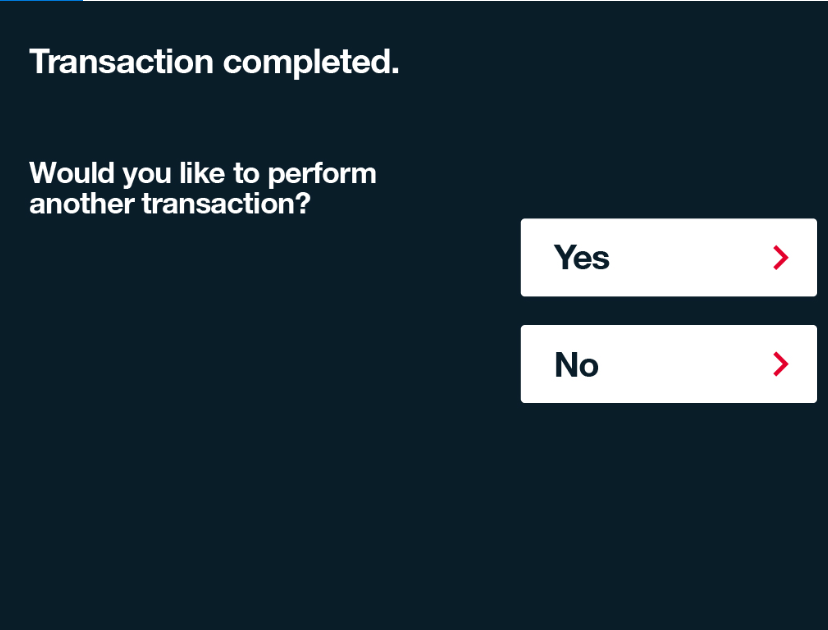This screenshot has width=828, height=630.
Task: Click the "another transaction?" text line
Action: pos(170,204)
